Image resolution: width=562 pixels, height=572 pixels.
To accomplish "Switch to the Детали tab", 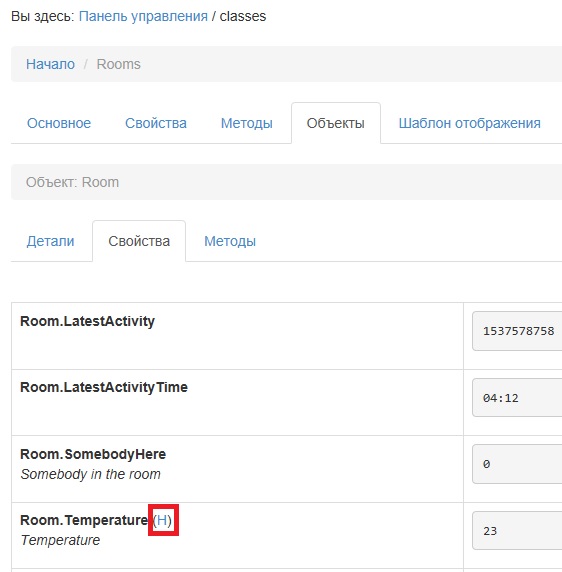I will click(x=50, y=241).
